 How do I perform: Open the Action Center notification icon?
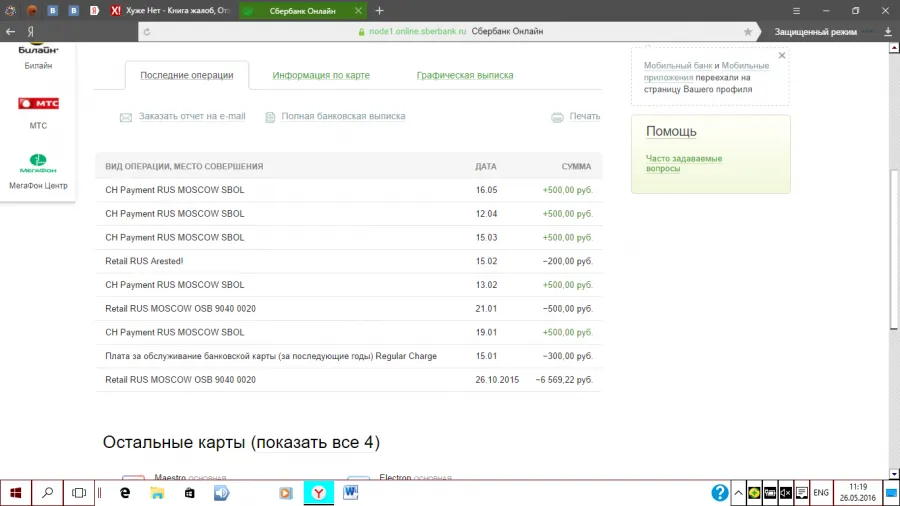tap(802, 493)
